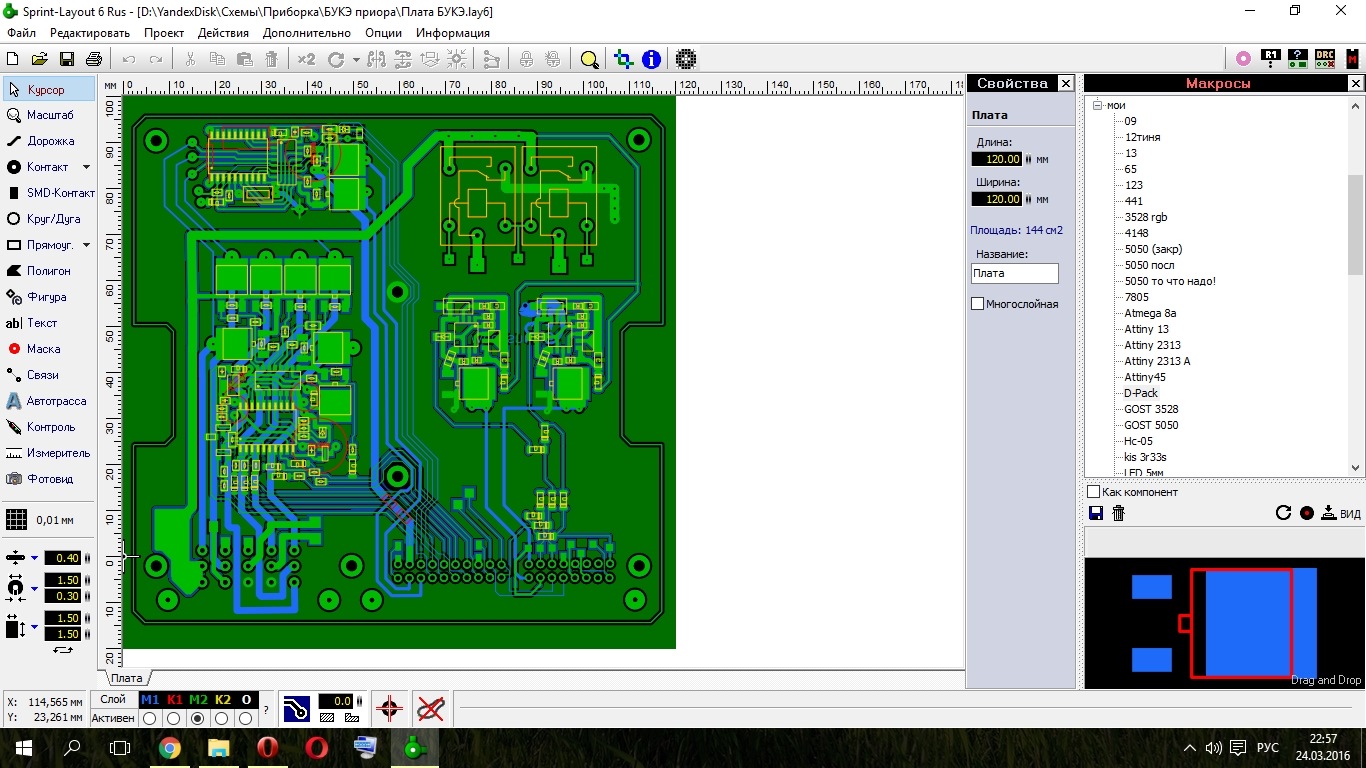This screenshot has width=1366, height=768.
Task: Check the Как компонент option below Макросы
Action: [x=1093, y=491]
